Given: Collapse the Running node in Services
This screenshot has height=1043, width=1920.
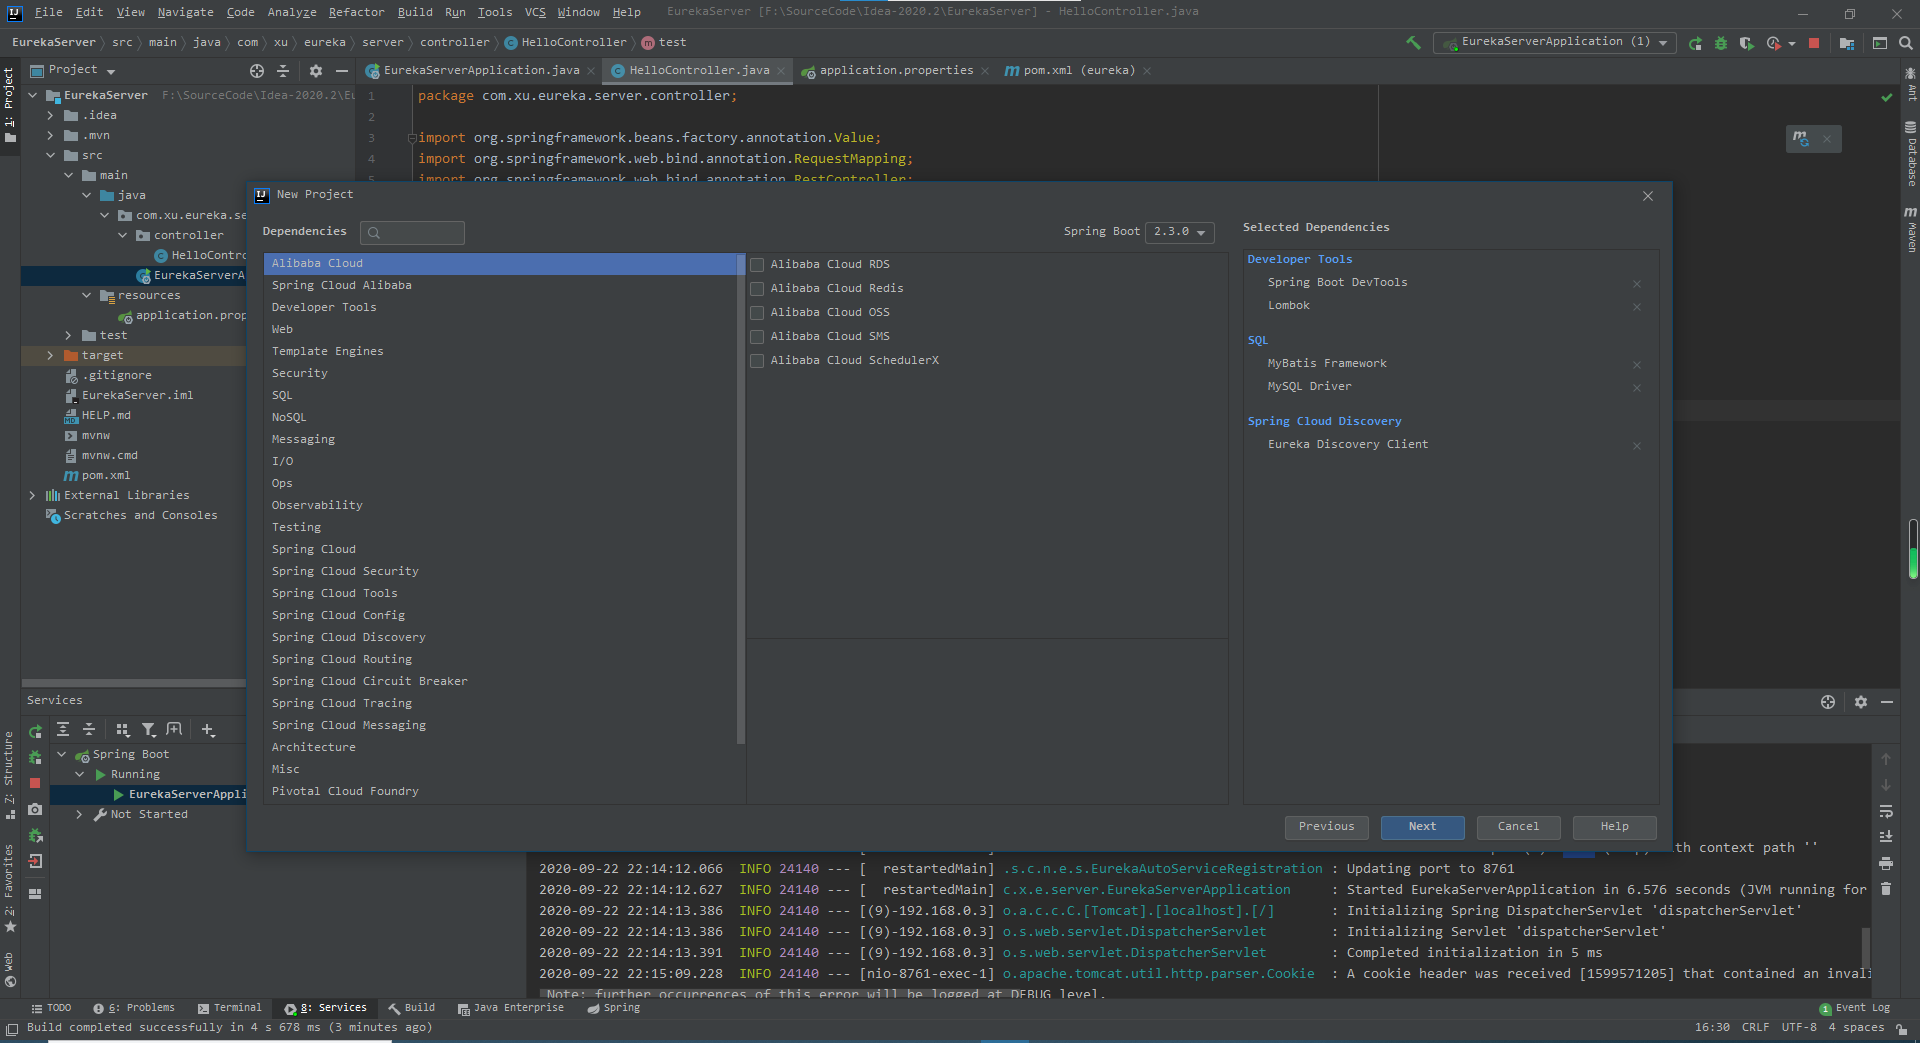Looking at the screenshot, I should coord(79,775).
